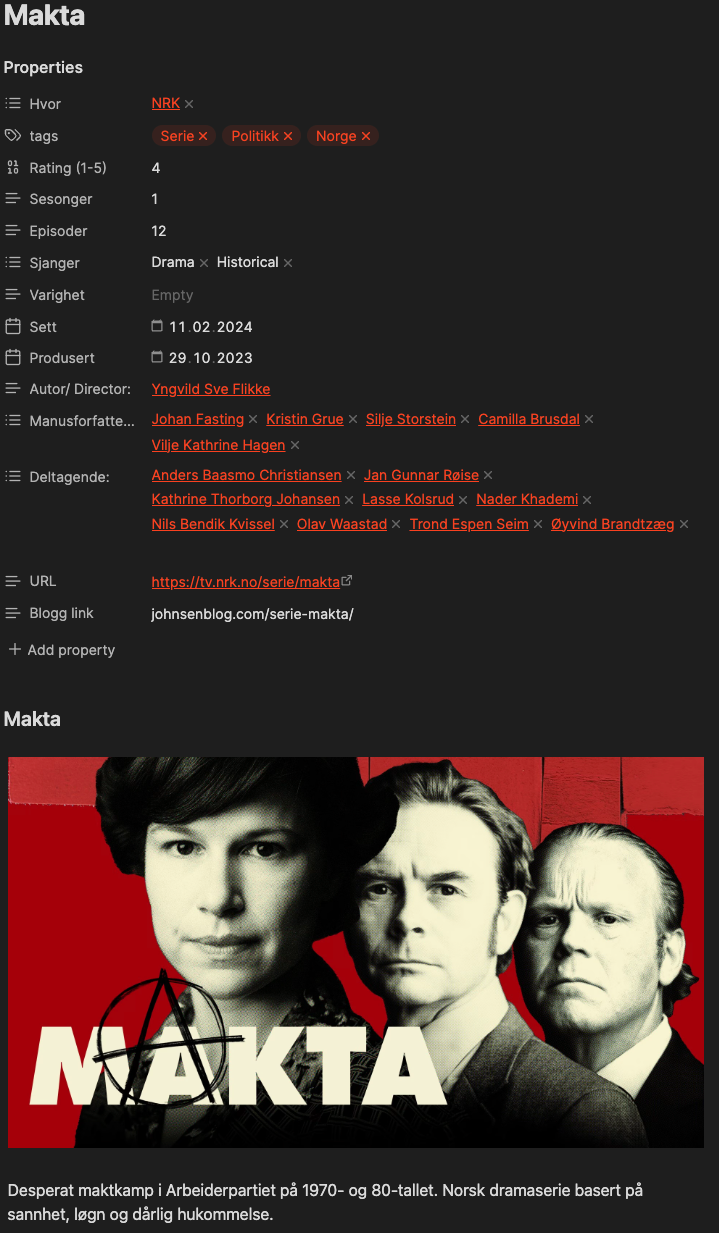Remove the Serie tag
The width and height of the screenshot is (719, 1233).
coord(203,136)
